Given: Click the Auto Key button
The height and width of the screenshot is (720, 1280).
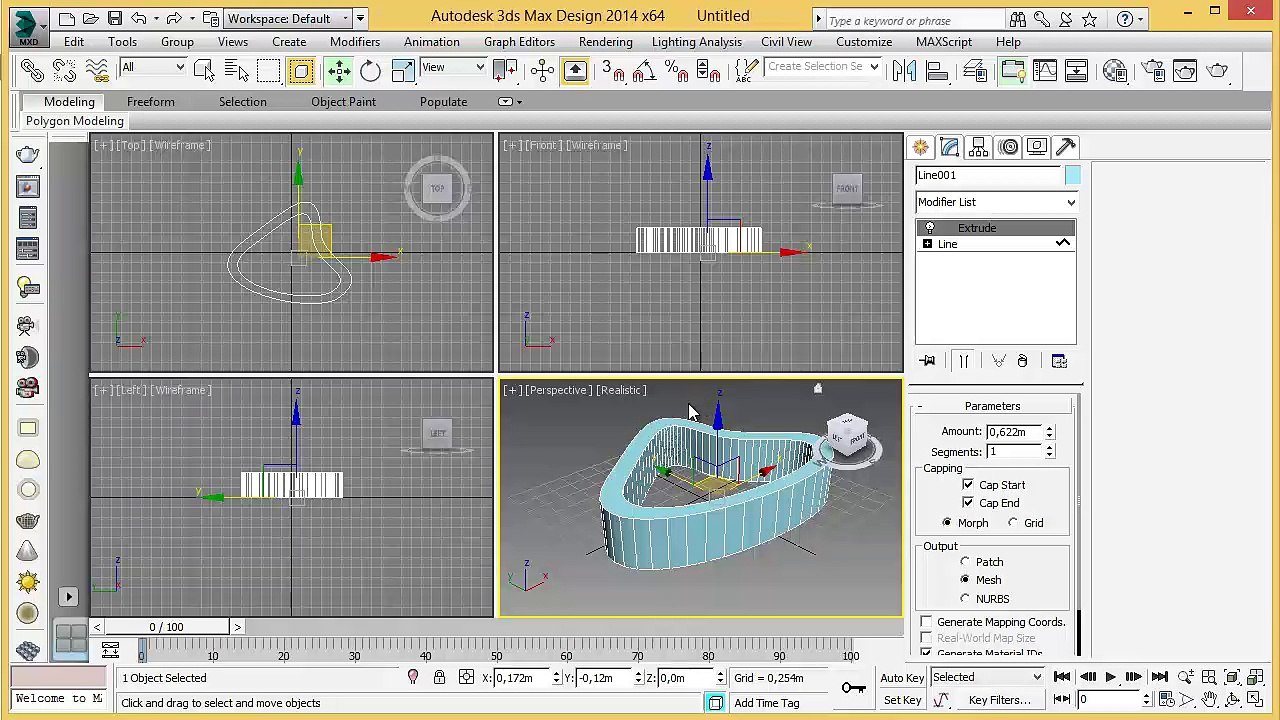Looking at the screenshot, I should [902, 678].
